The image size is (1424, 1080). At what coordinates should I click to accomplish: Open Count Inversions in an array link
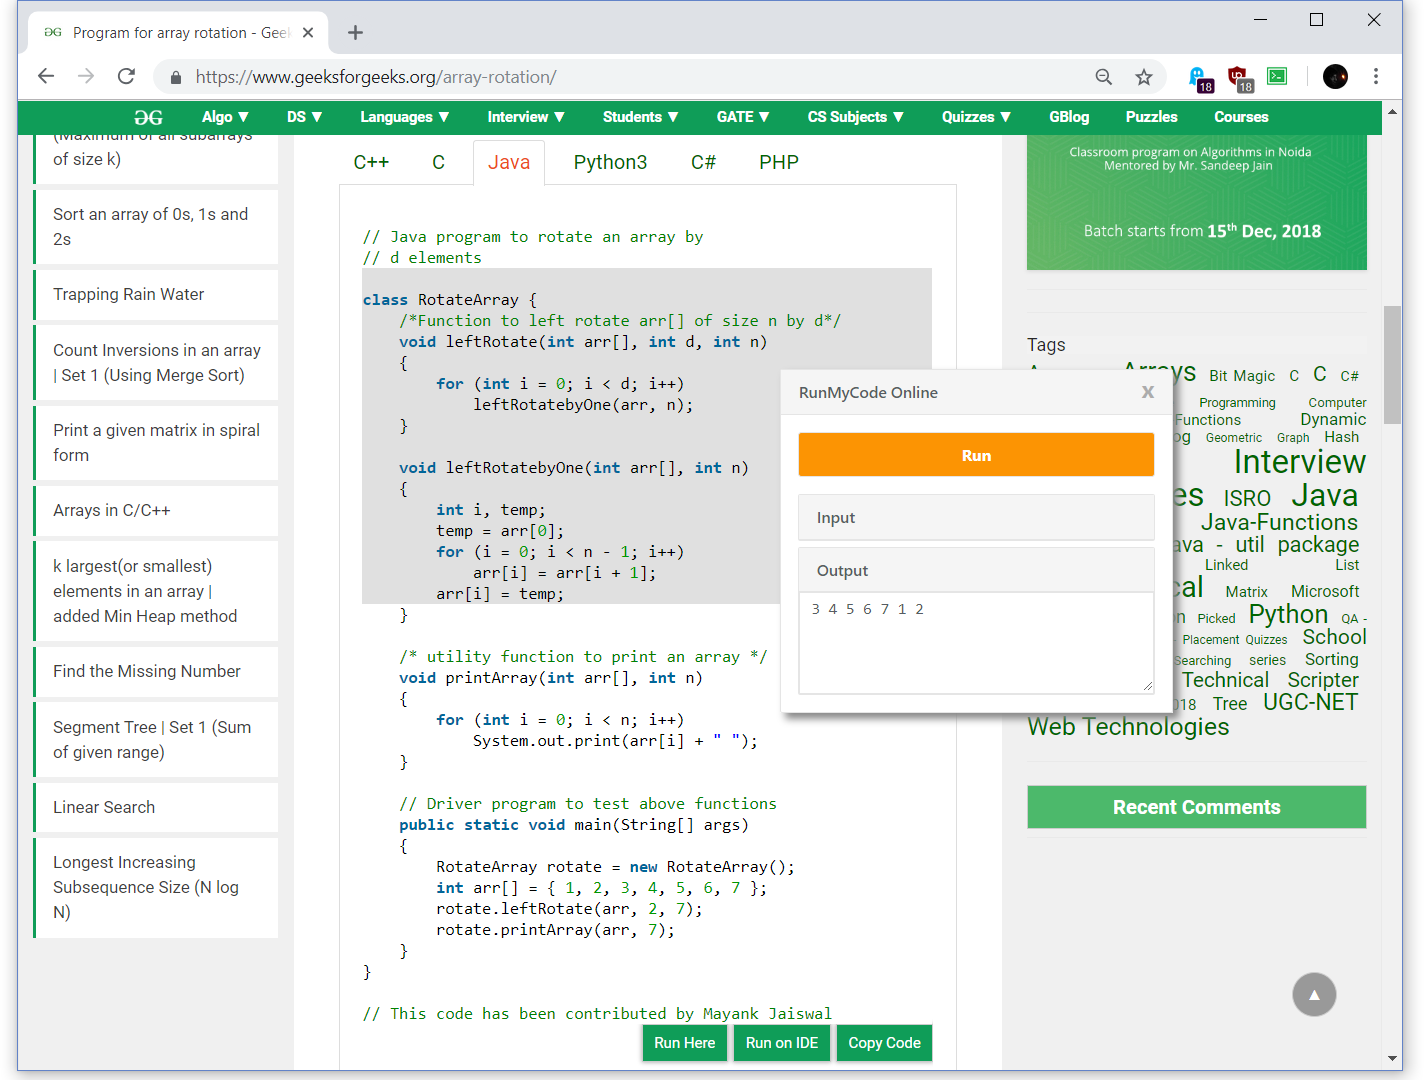pyautogui.click(x=156, y=363)
